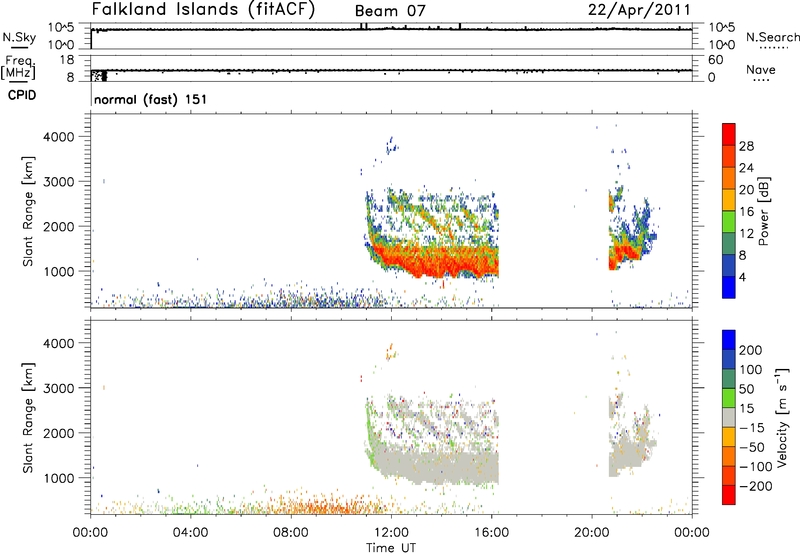Click the 'Beam 07' label
The width and height of the screenshot is (800, 554).
tap(390, 11)
